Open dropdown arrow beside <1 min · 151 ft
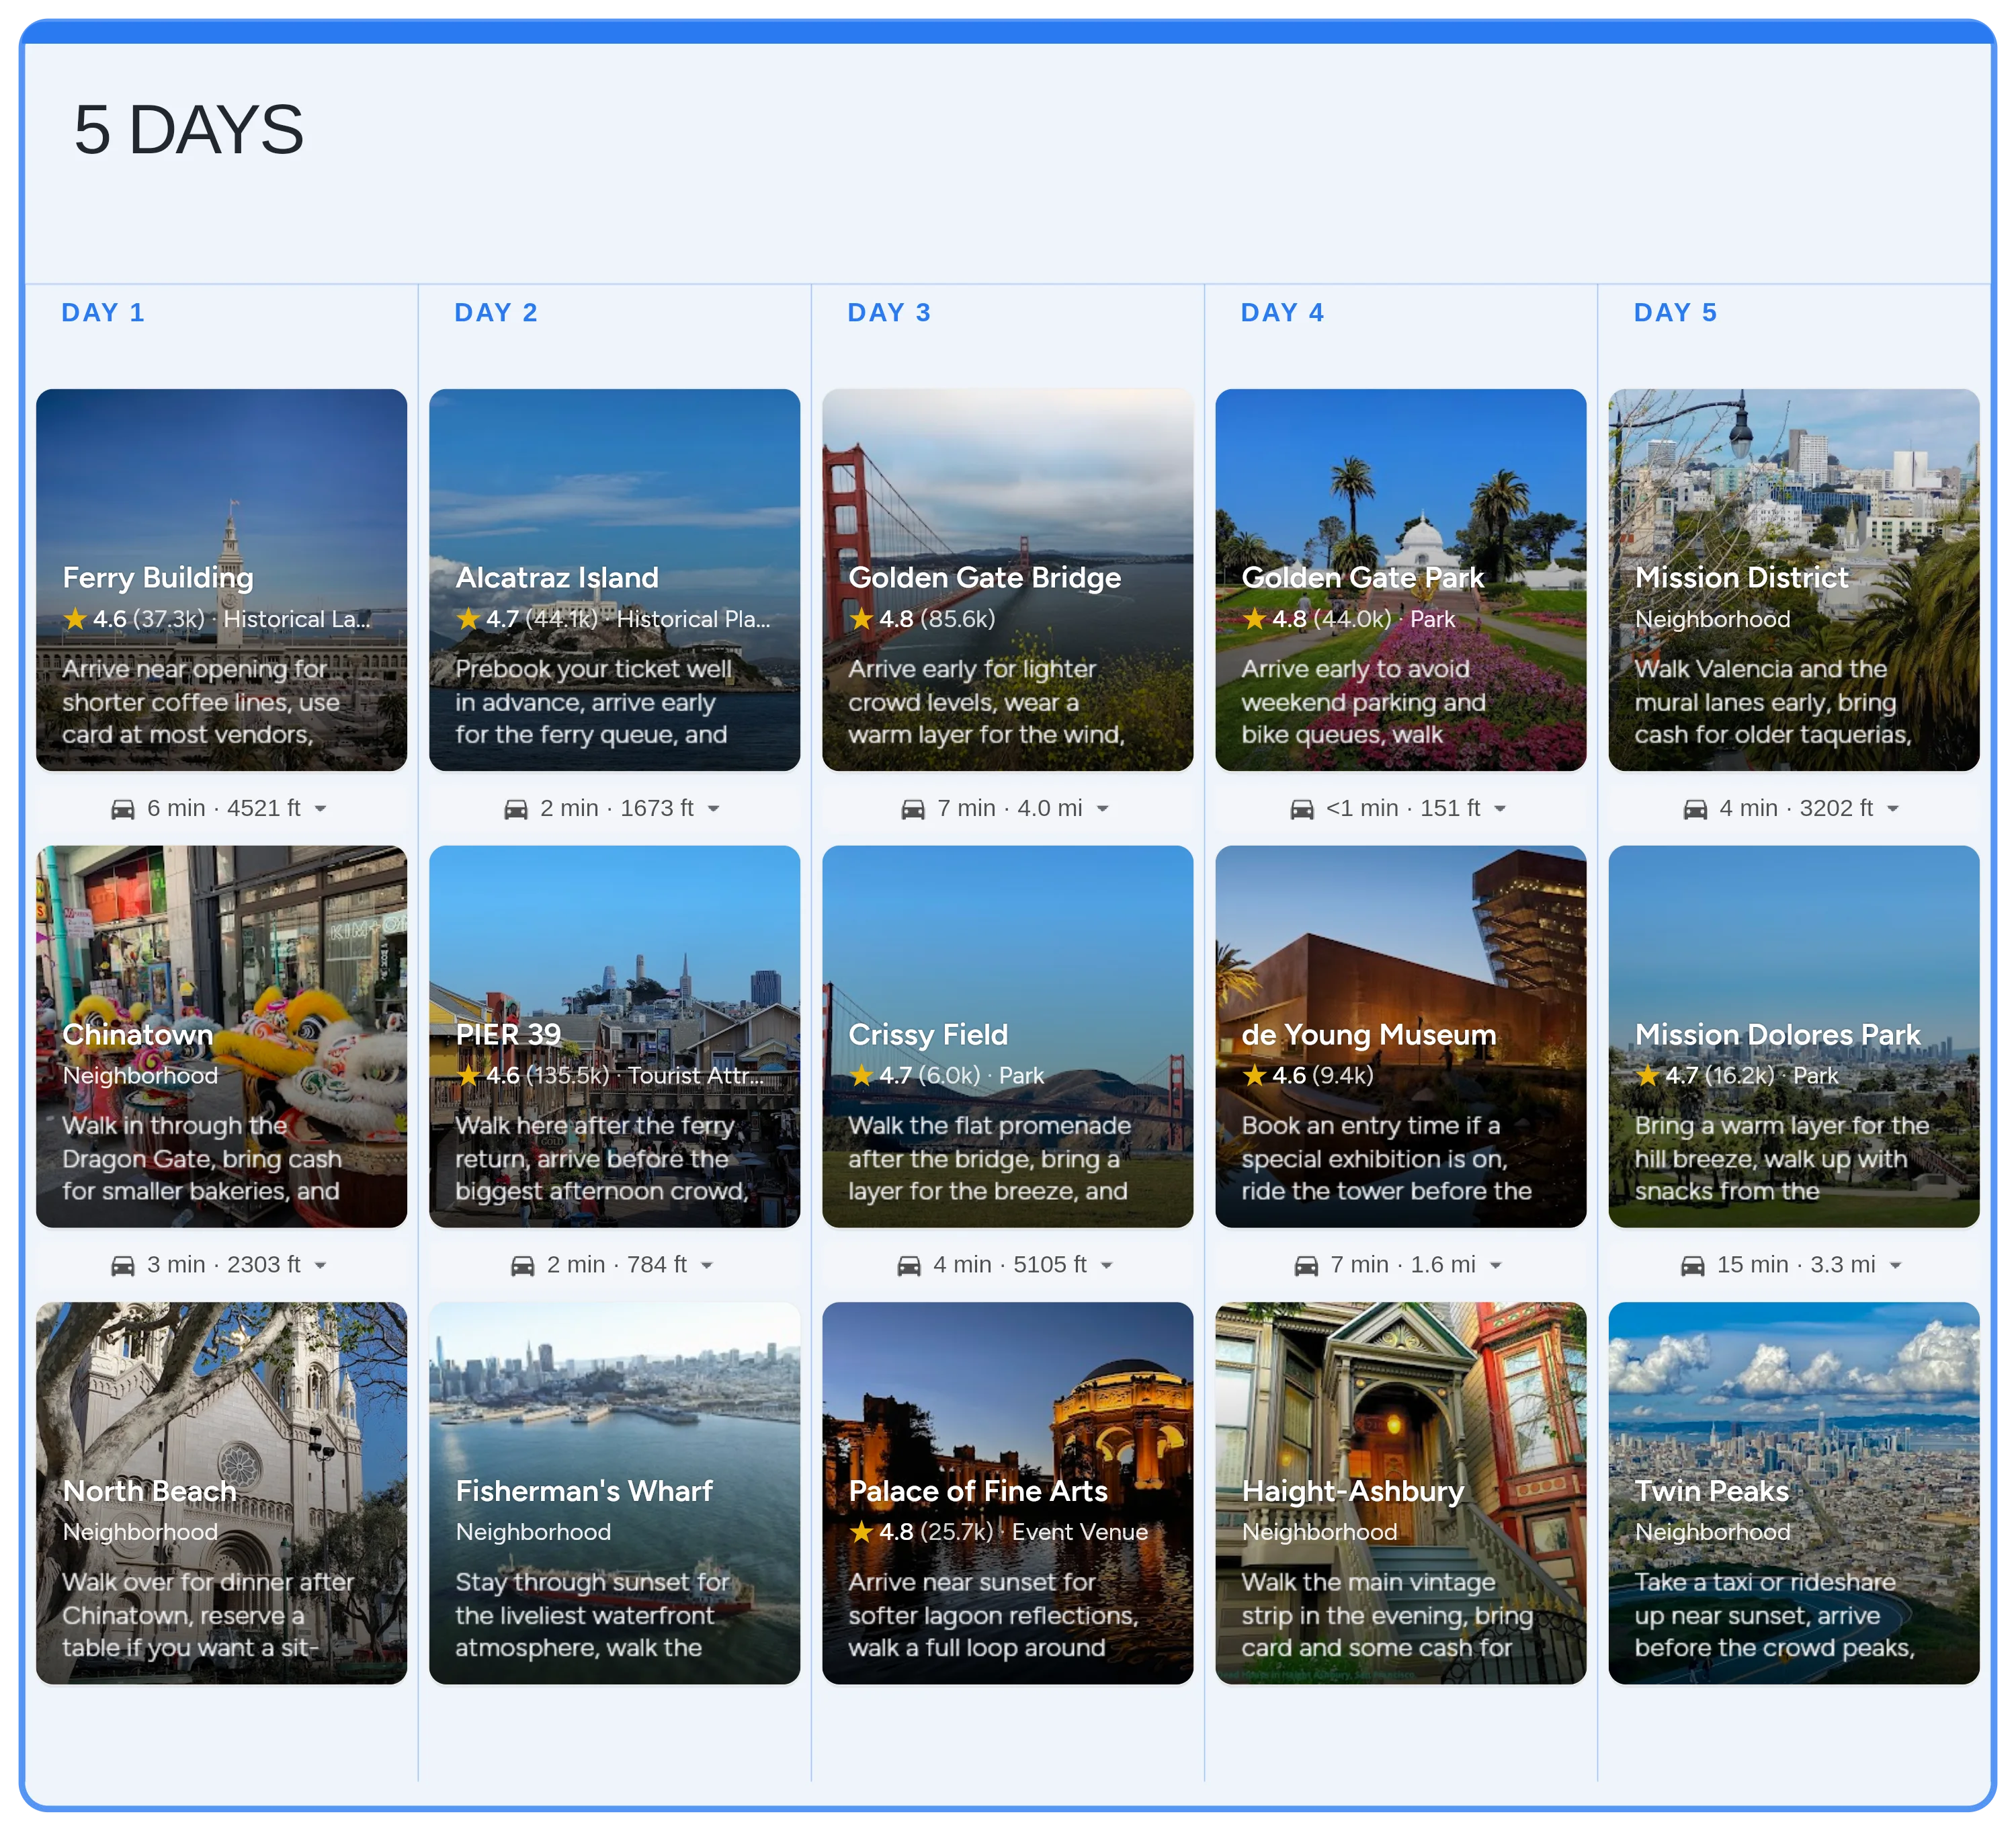2016x1831 pixels. tap(1500, 809)
